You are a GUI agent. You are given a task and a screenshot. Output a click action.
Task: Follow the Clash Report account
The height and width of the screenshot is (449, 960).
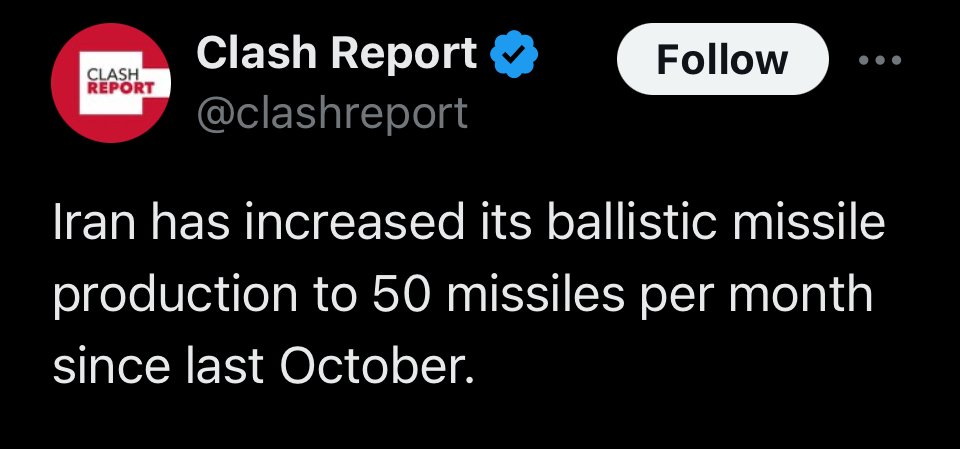(722, 59)
